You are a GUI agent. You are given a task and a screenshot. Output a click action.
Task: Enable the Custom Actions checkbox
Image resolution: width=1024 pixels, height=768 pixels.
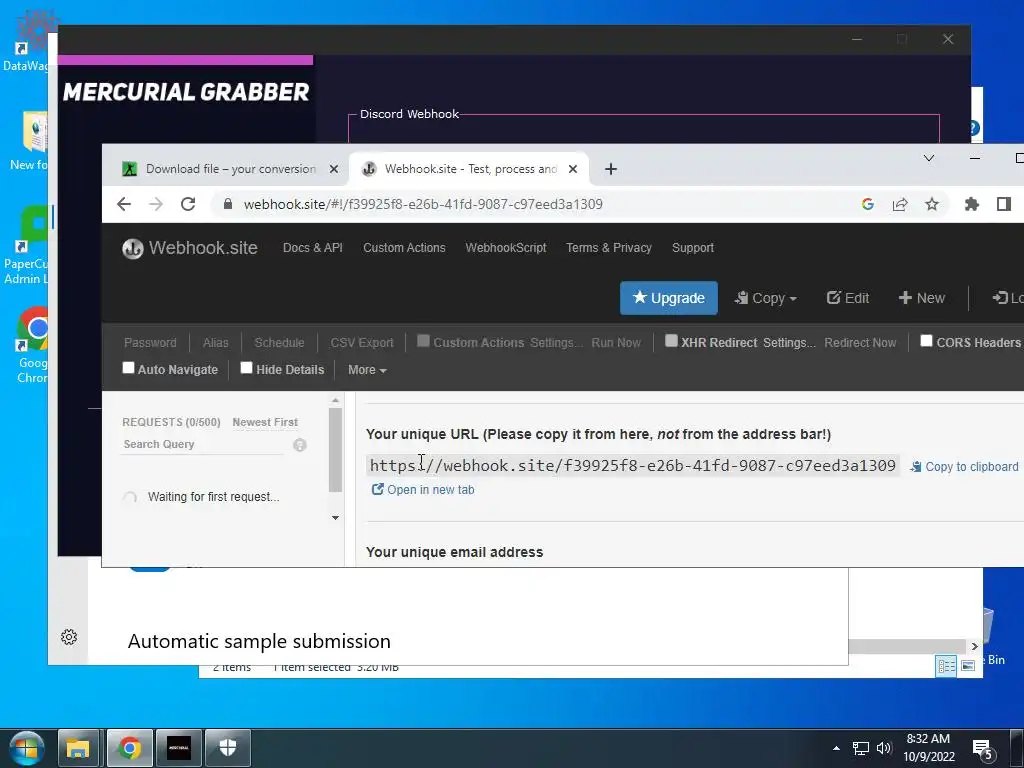[x=423, y=341]
